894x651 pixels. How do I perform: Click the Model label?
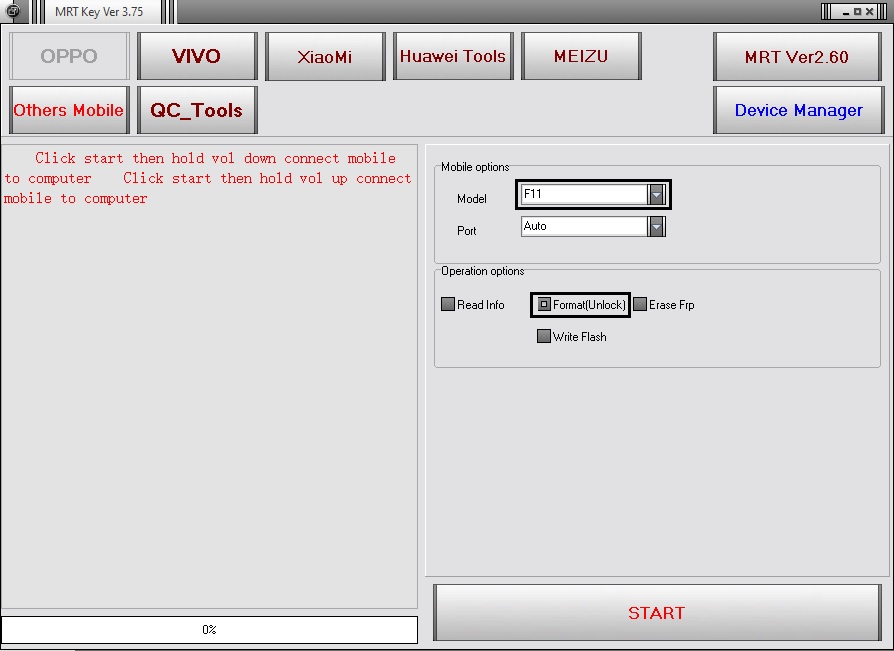472,199
